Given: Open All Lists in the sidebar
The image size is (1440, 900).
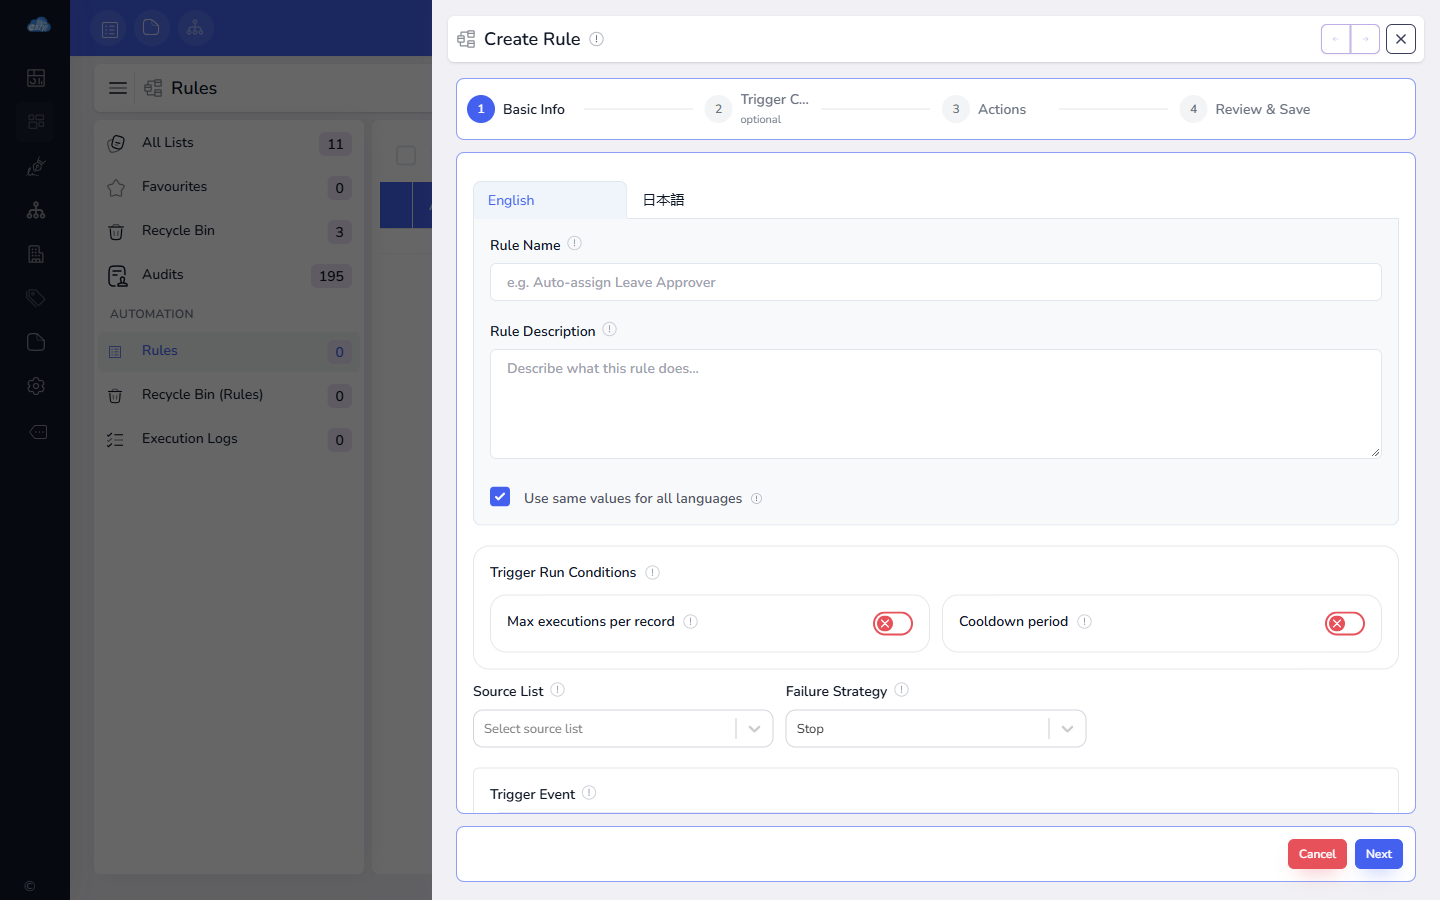Looking at the screenshot, I should pos(229,143).
